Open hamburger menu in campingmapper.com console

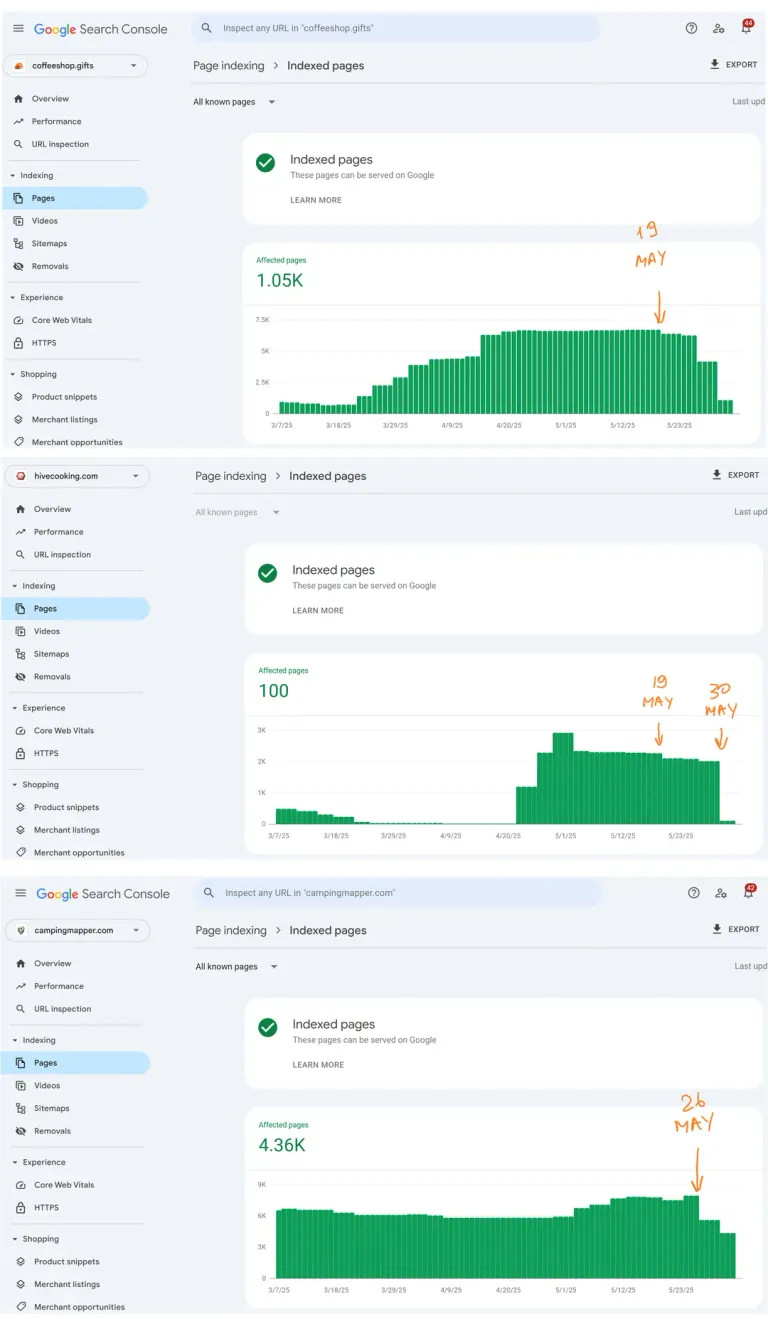tap(20, 893)
